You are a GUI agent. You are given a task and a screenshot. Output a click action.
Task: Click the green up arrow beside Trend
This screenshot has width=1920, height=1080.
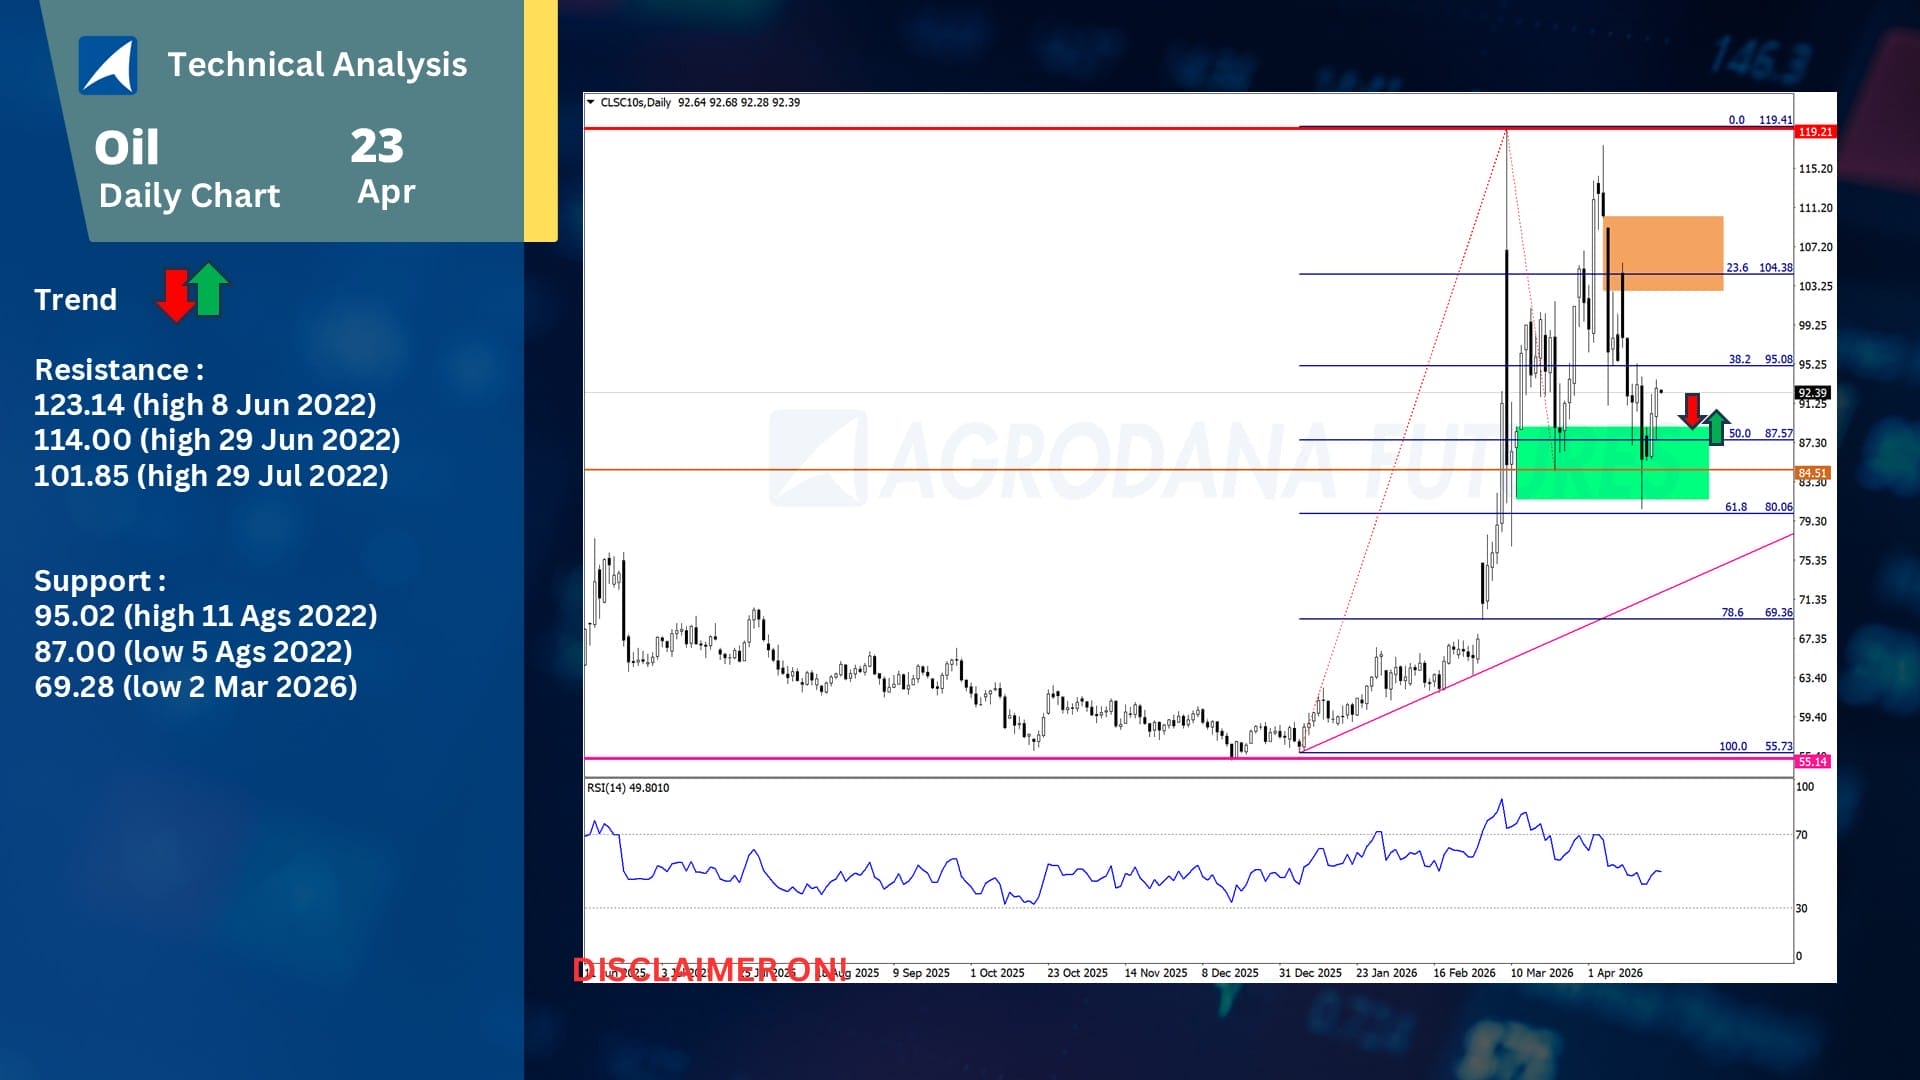pyautogui.click(x=209, y=289)
